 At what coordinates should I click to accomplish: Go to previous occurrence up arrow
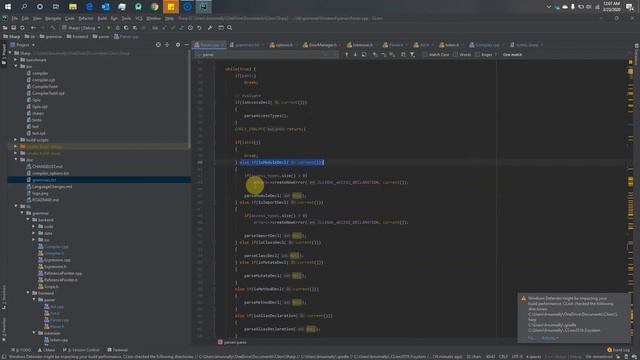[347, 54]
